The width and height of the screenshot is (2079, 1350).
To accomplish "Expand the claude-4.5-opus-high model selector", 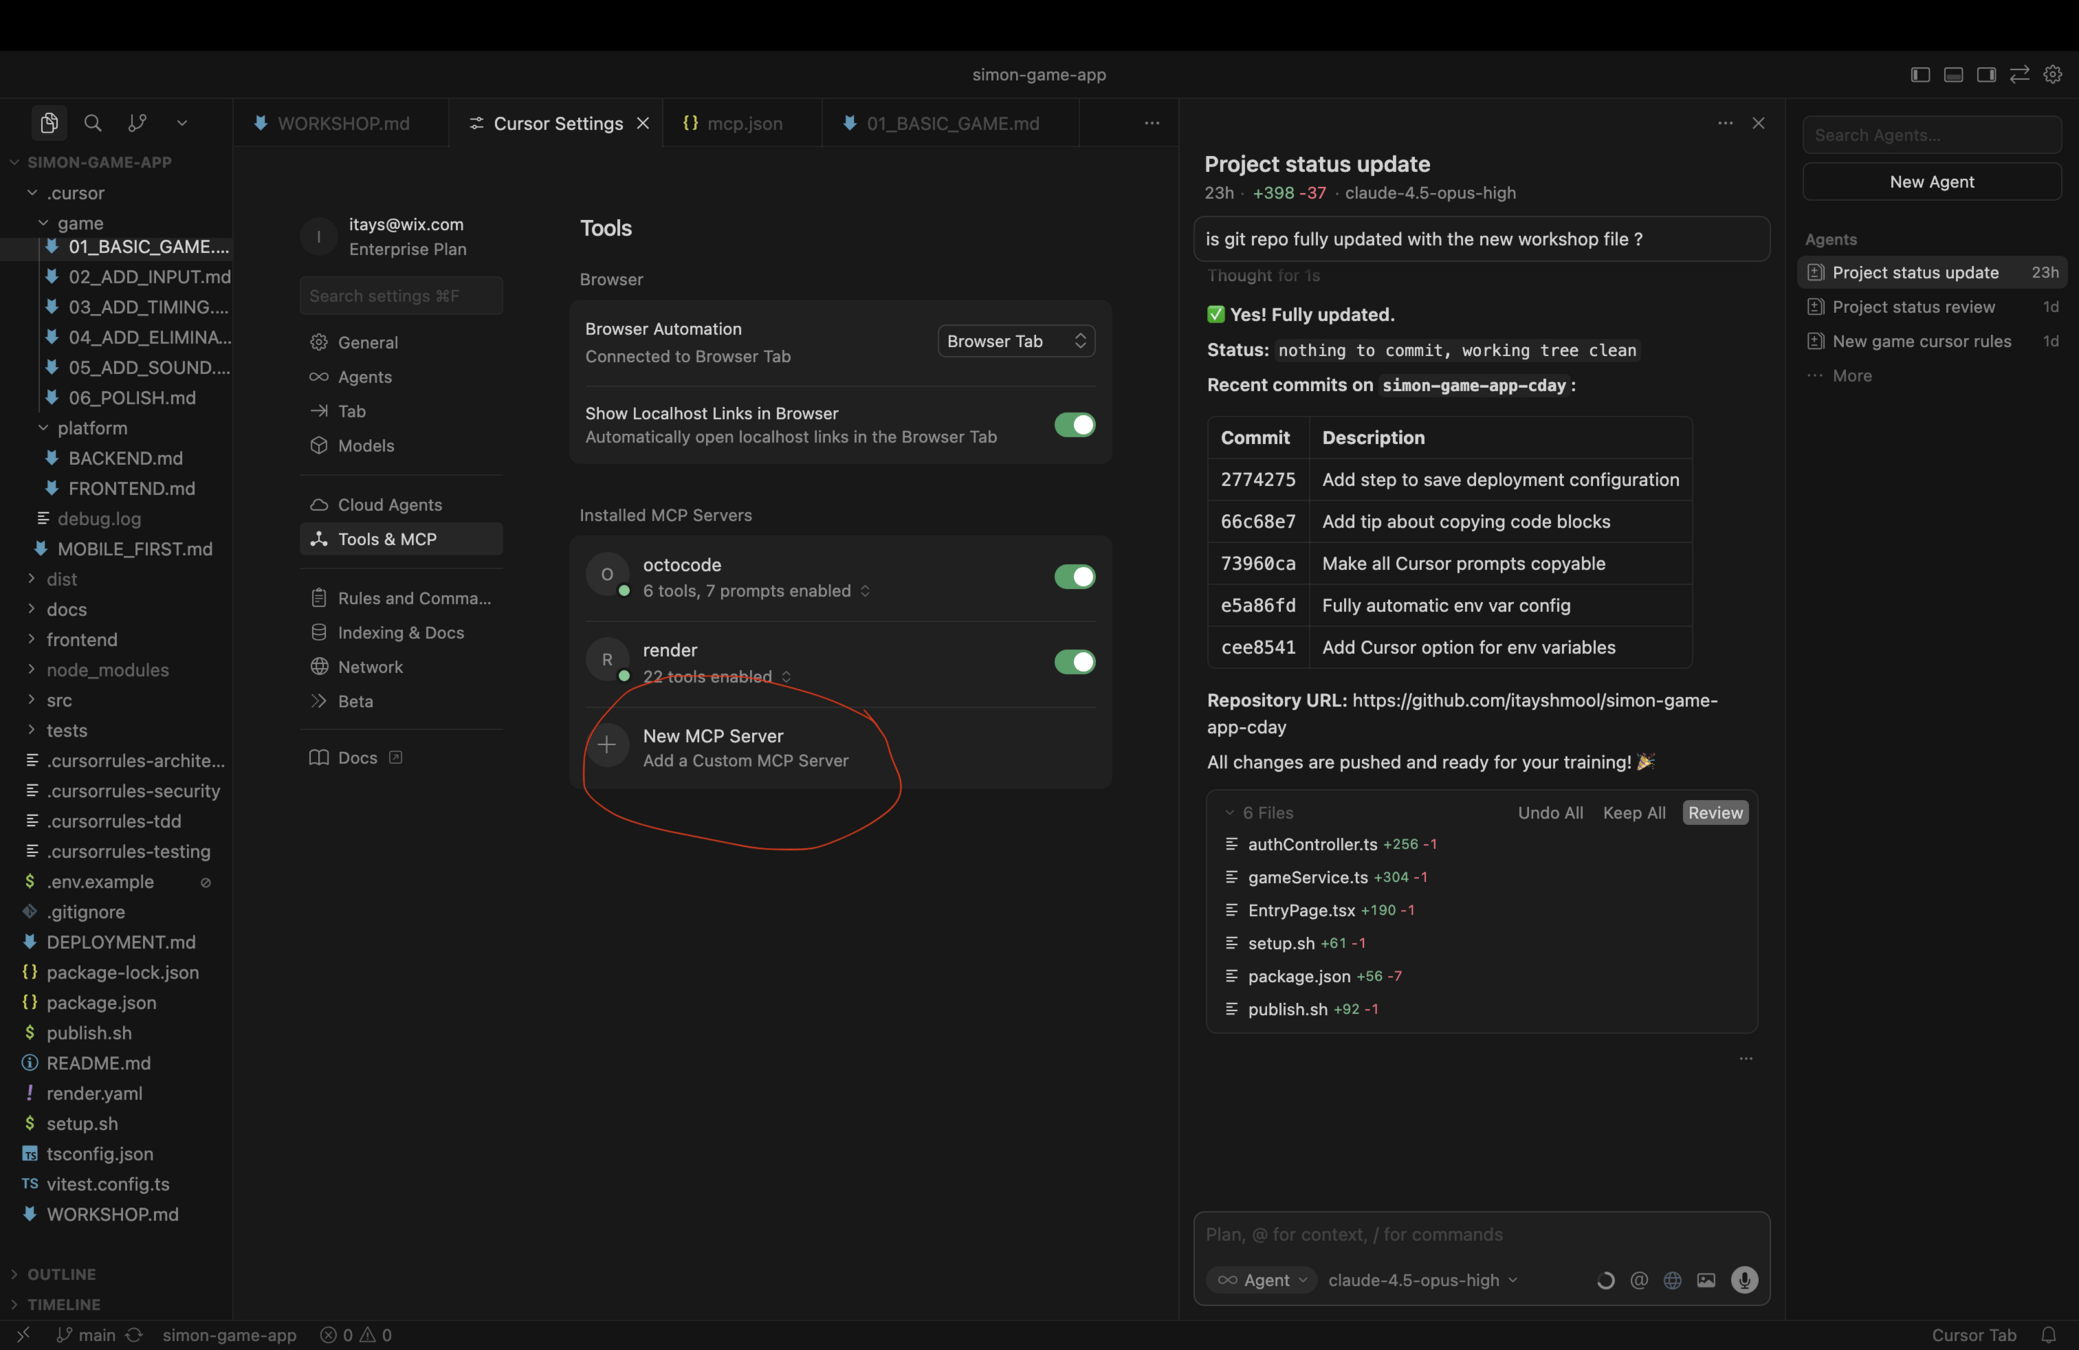I will pos(1421,1280).
